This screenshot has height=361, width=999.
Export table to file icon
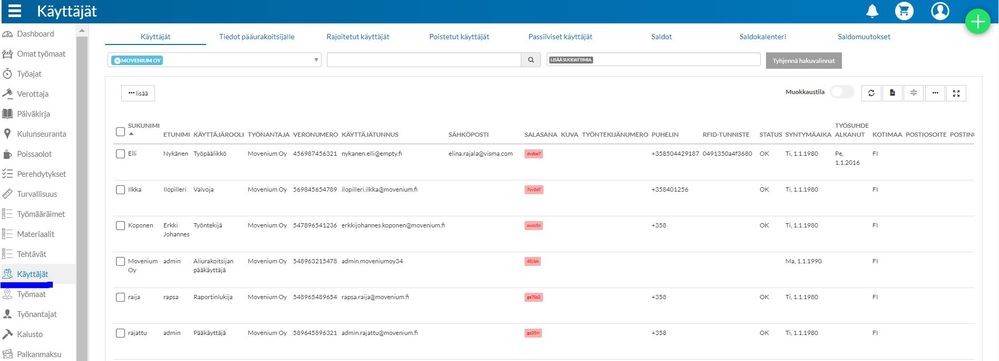(892, 93)
